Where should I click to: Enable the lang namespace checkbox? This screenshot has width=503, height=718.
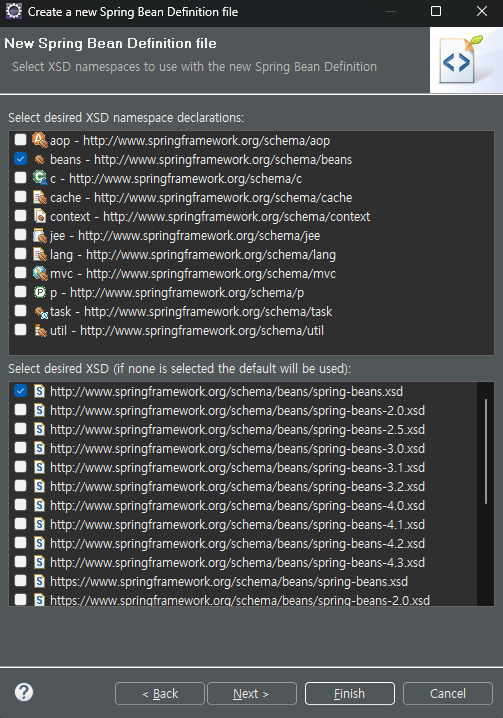tap(20, 253)
